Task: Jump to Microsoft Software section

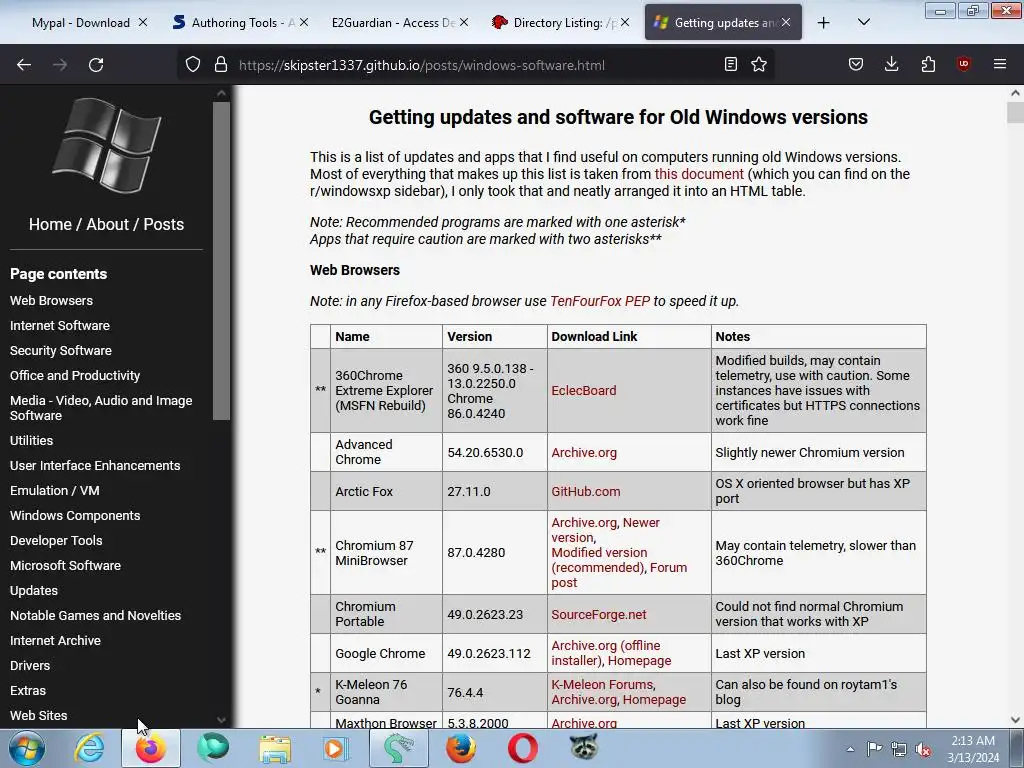Action: click(x=65, y=566)
